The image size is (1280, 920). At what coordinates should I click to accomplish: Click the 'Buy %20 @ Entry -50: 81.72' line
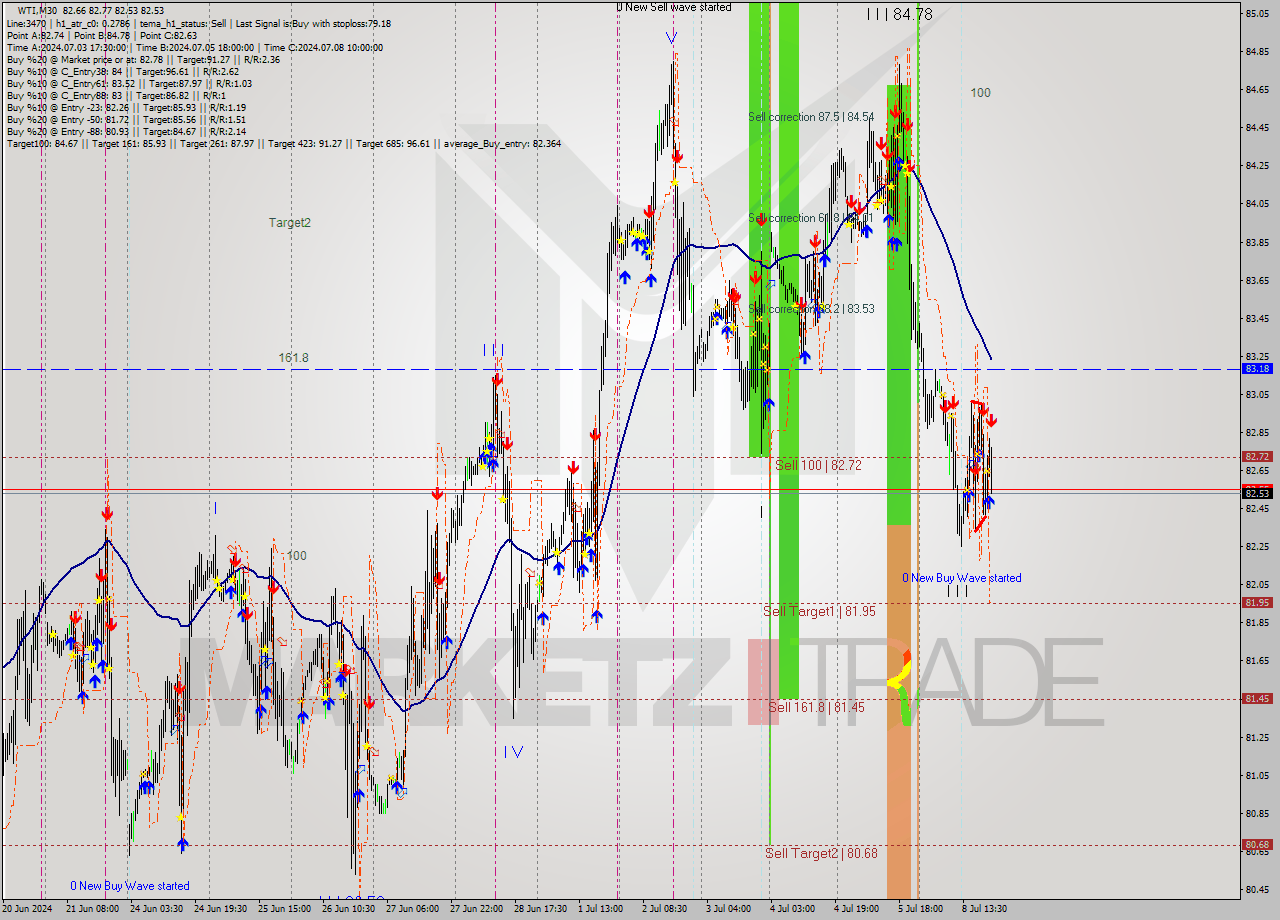126,120
